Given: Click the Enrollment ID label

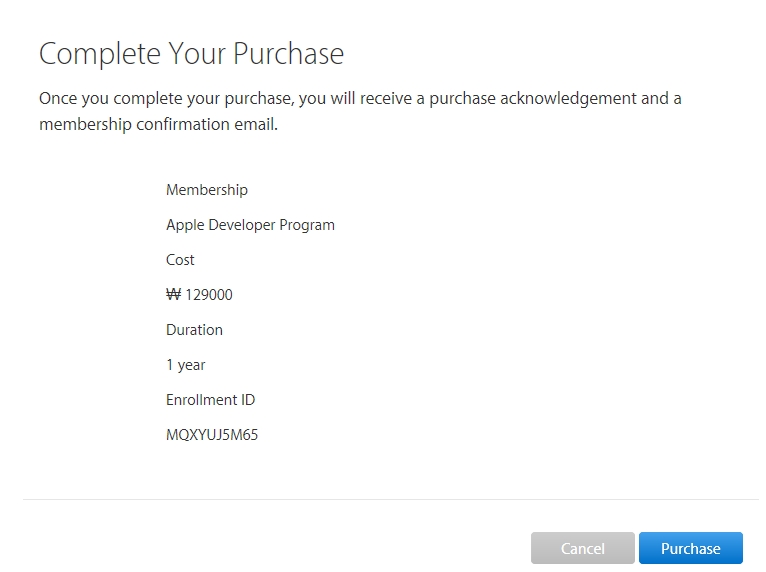Looking at the screenshot, I should point(211,400).
